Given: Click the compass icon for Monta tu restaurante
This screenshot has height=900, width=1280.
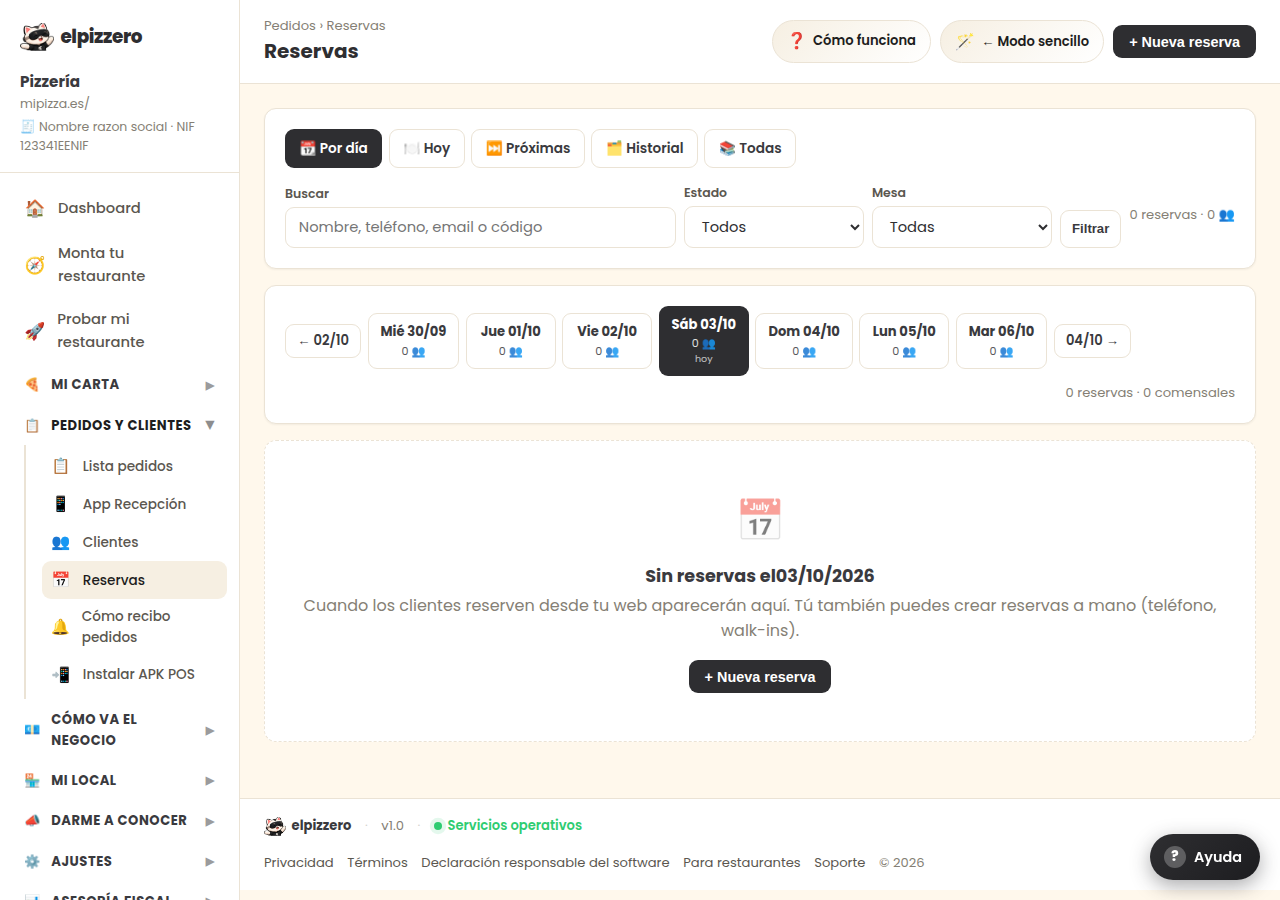Looking at the screenshot, I should click(35, 265).
